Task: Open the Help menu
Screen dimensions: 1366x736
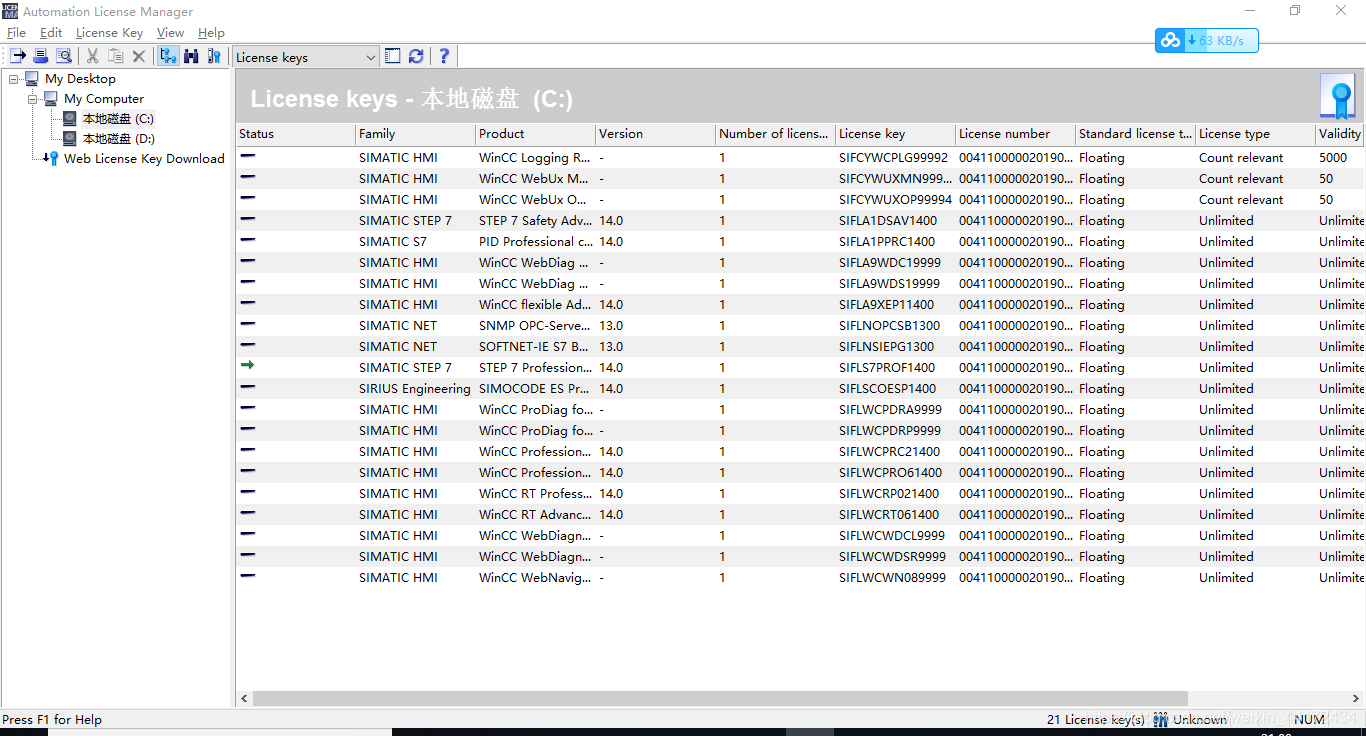Action: click(x=211, y=33)
